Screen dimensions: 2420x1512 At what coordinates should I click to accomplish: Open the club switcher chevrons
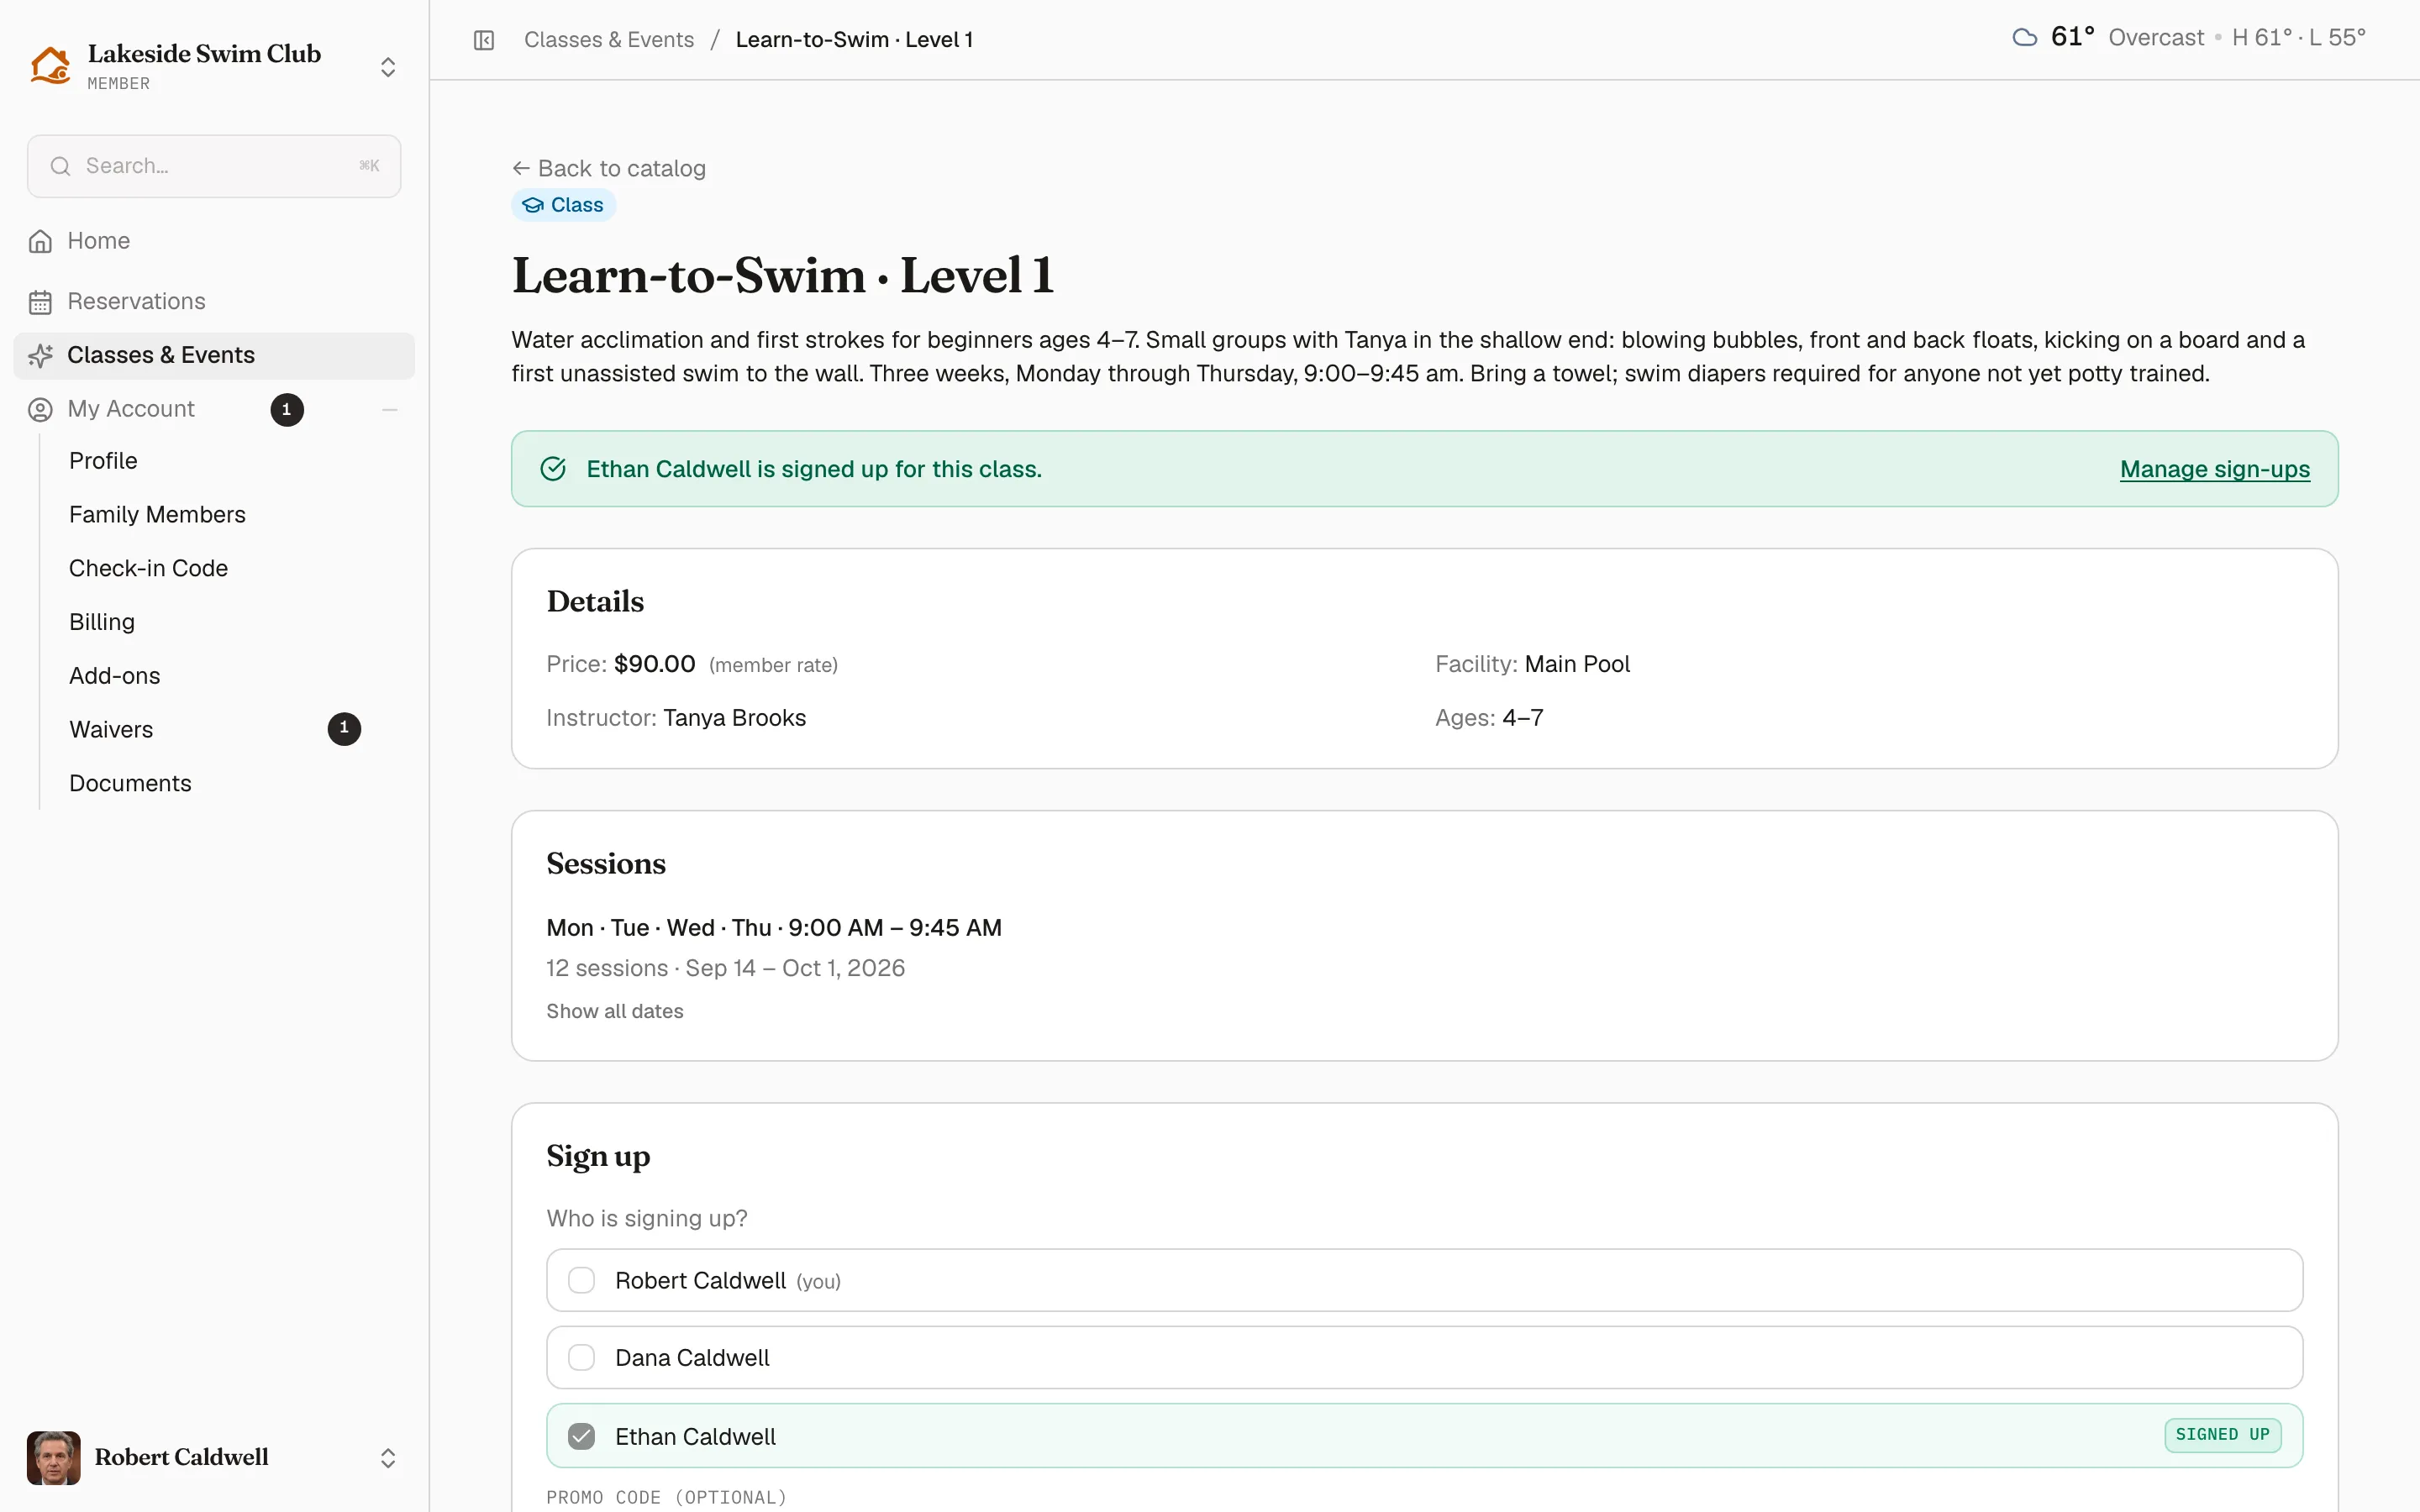(388, 67)
